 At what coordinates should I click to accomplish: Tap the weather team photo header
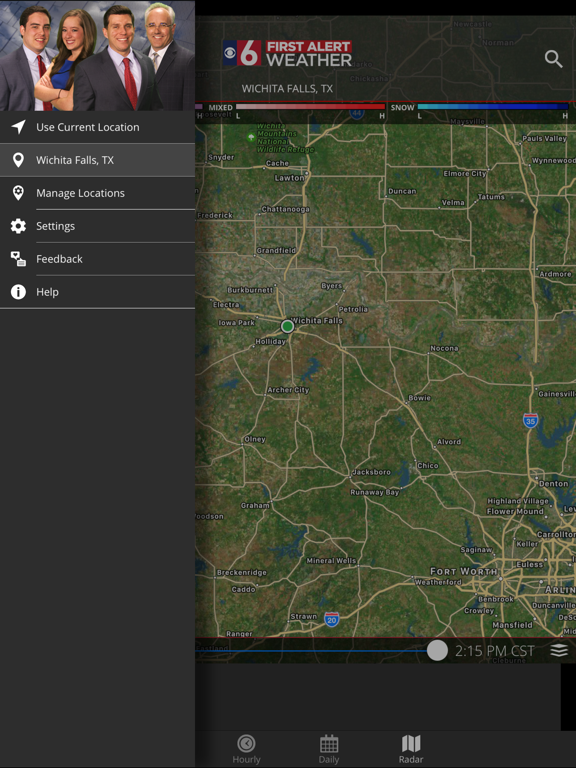pos(97,55)
